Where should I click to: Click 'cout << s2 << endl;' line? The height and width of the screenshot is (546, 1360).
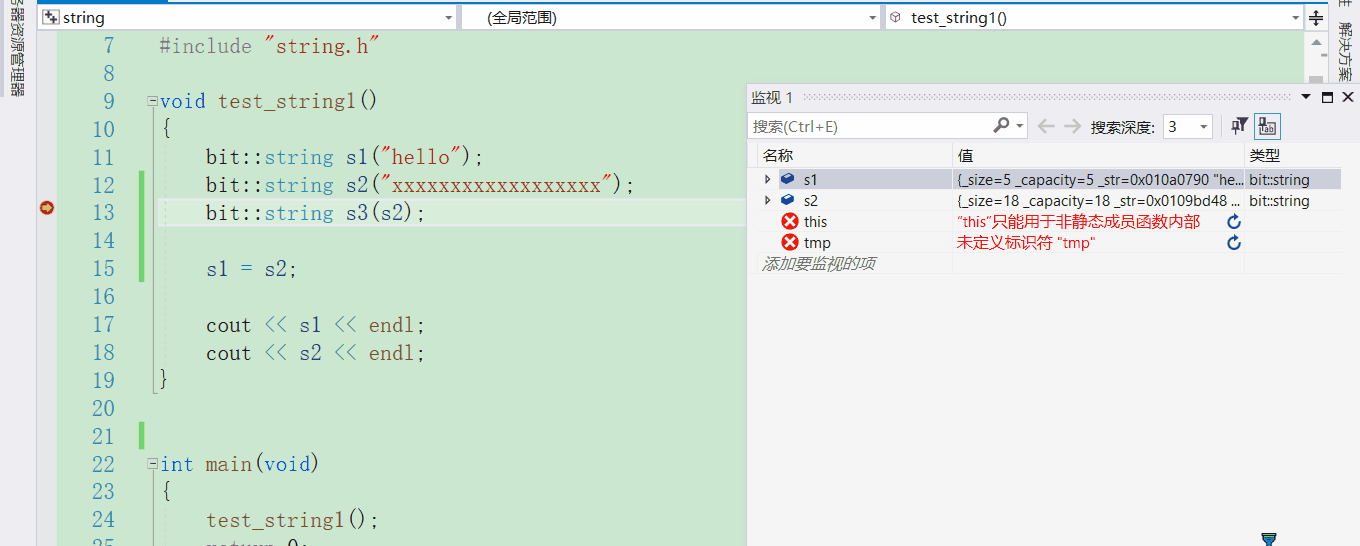(316, 353)
